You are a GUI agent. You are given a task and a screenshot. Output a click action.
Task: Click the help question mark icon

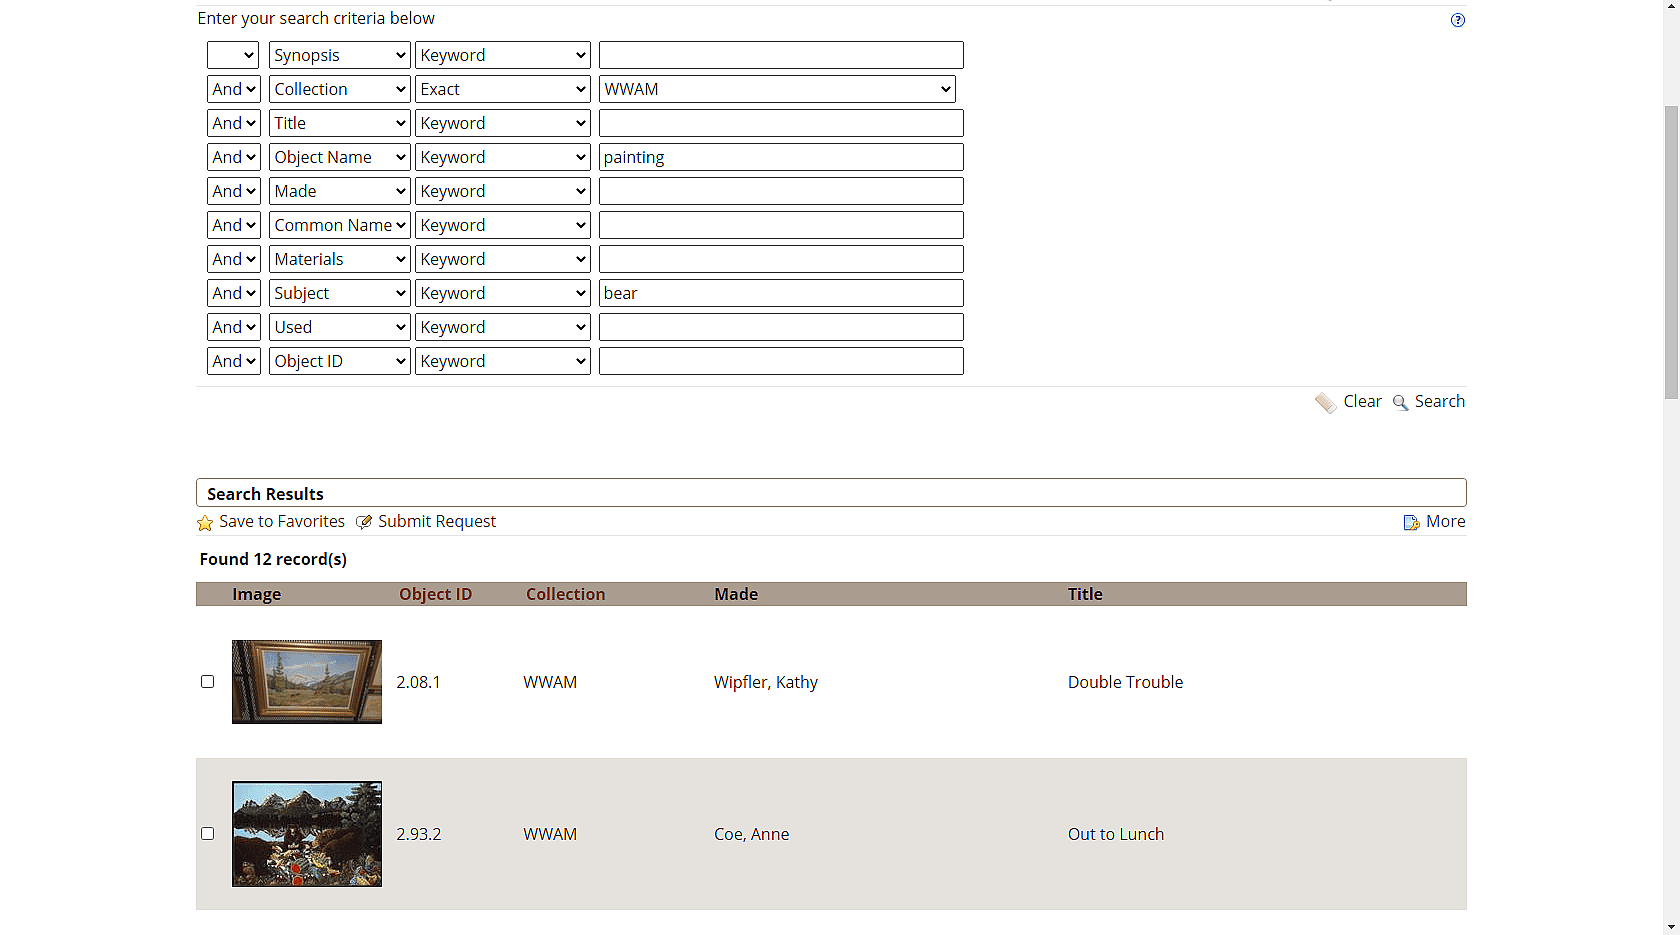[1457, 20]
